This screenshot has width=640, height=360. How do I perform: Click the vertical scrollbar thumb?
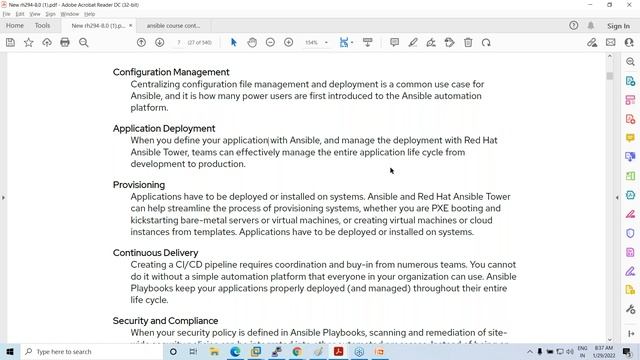point(610,76)
